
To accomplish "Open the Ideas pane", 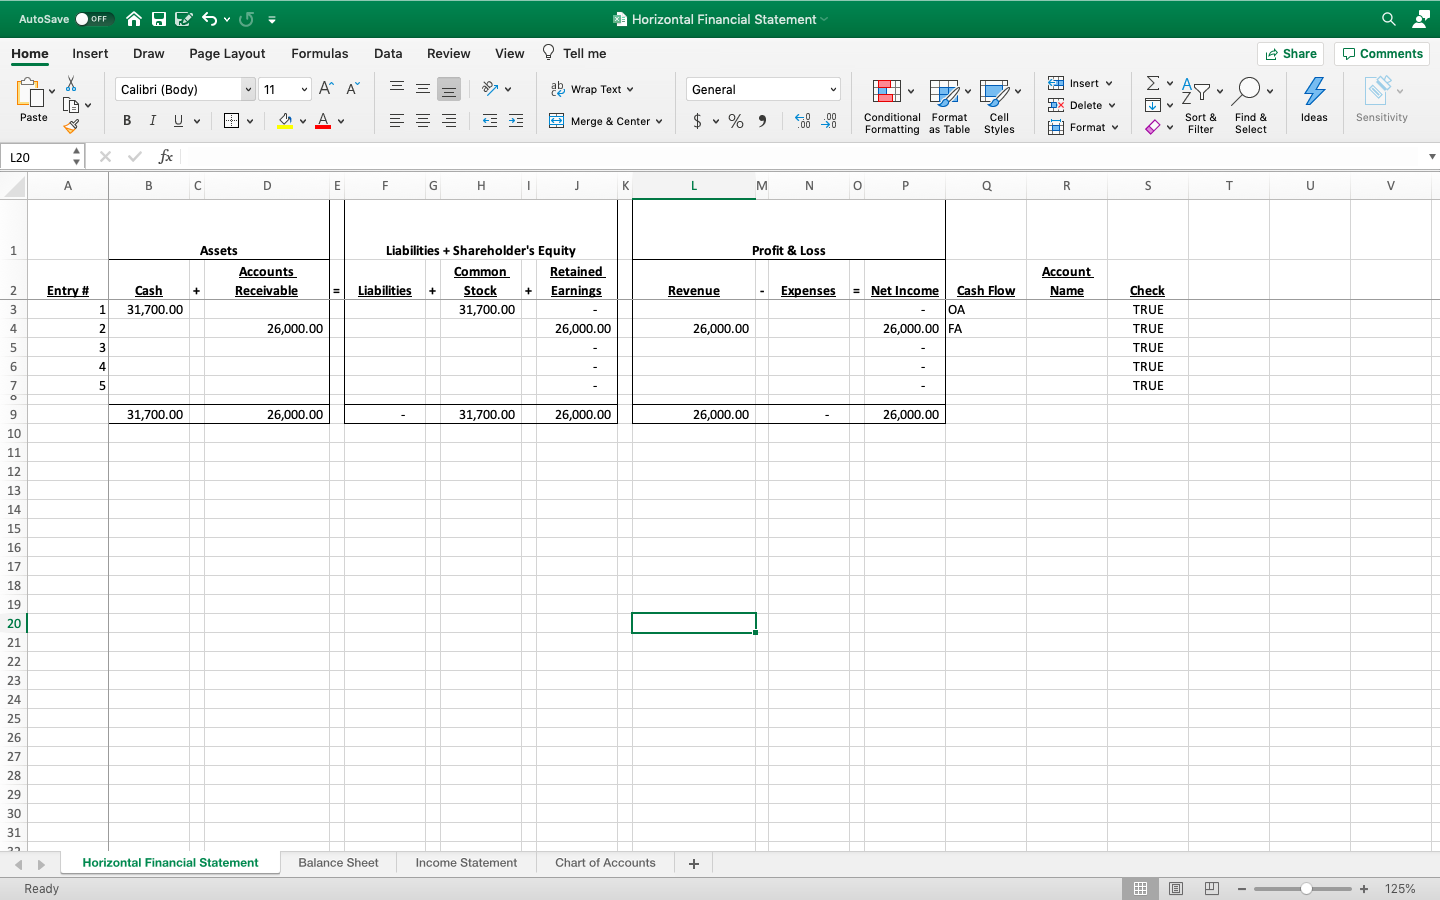I will click(x=1314, y=100).
